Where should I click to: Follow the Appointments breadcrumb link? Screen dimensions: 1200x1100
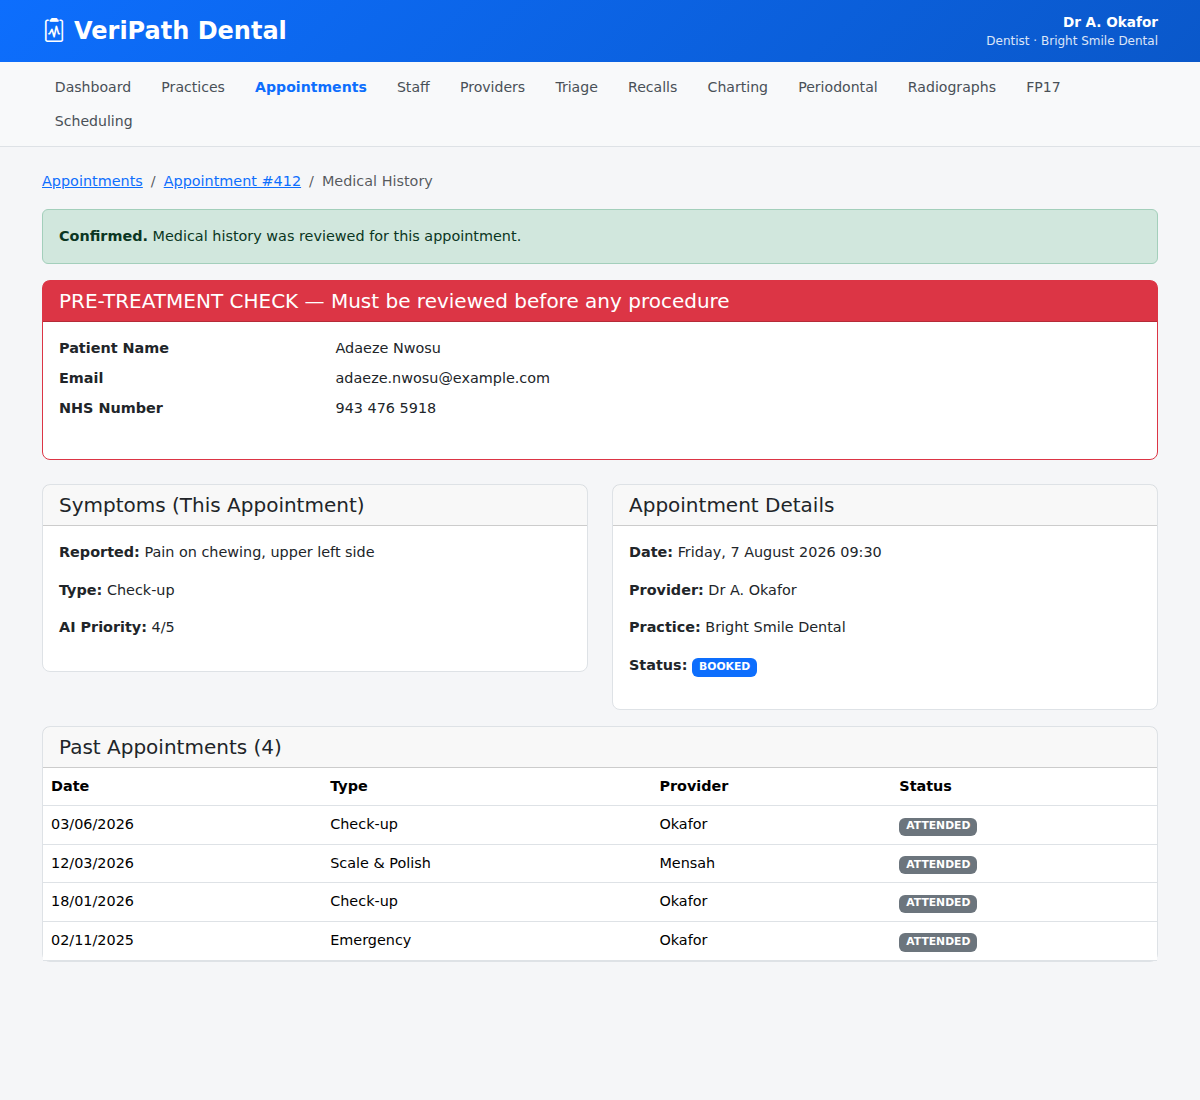tap(92, 181)
